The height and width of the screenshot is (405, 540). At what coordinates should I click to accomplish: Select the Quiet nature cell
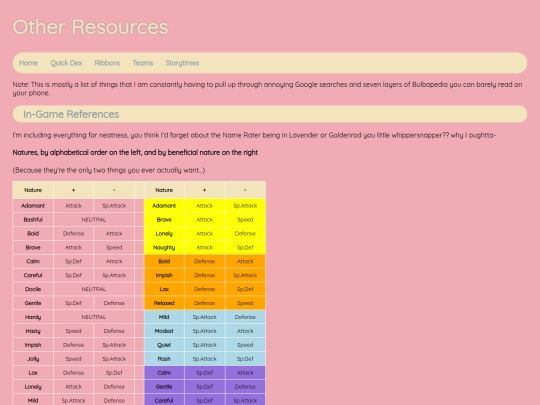(164, 345)
